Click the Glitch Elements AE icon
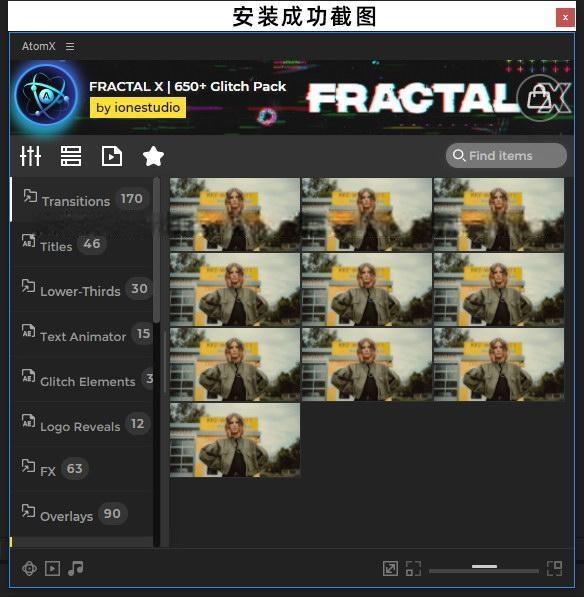The width and height of the screenshot is (584, 597). click(x=29, y=375)
